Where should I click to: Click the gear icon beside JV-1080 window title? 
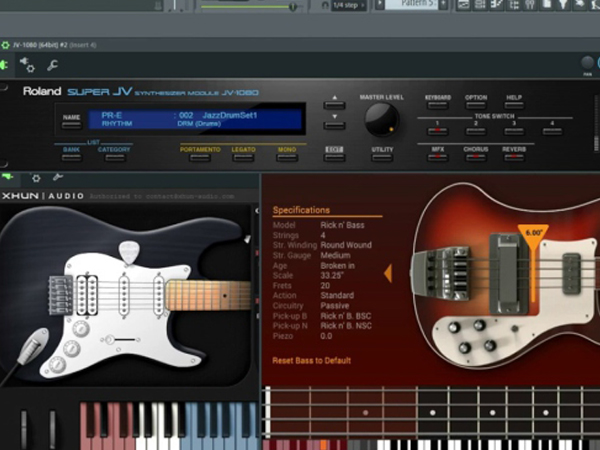click(5, 45)
